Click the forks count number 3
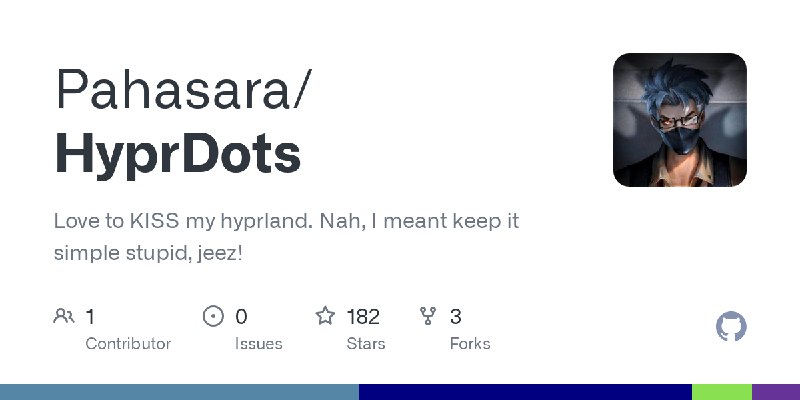800x400 pixels. 456,317
